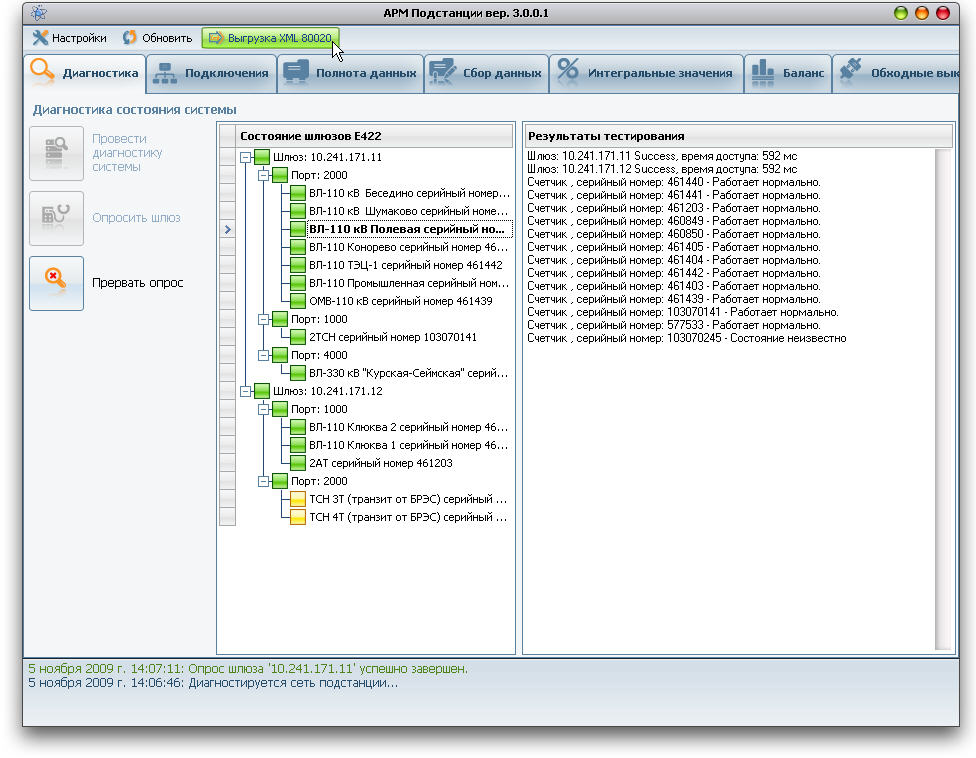976x758 pixels.
Task: Click green status icon of ВЛ-110 Конорево
Action: (298, 248)
